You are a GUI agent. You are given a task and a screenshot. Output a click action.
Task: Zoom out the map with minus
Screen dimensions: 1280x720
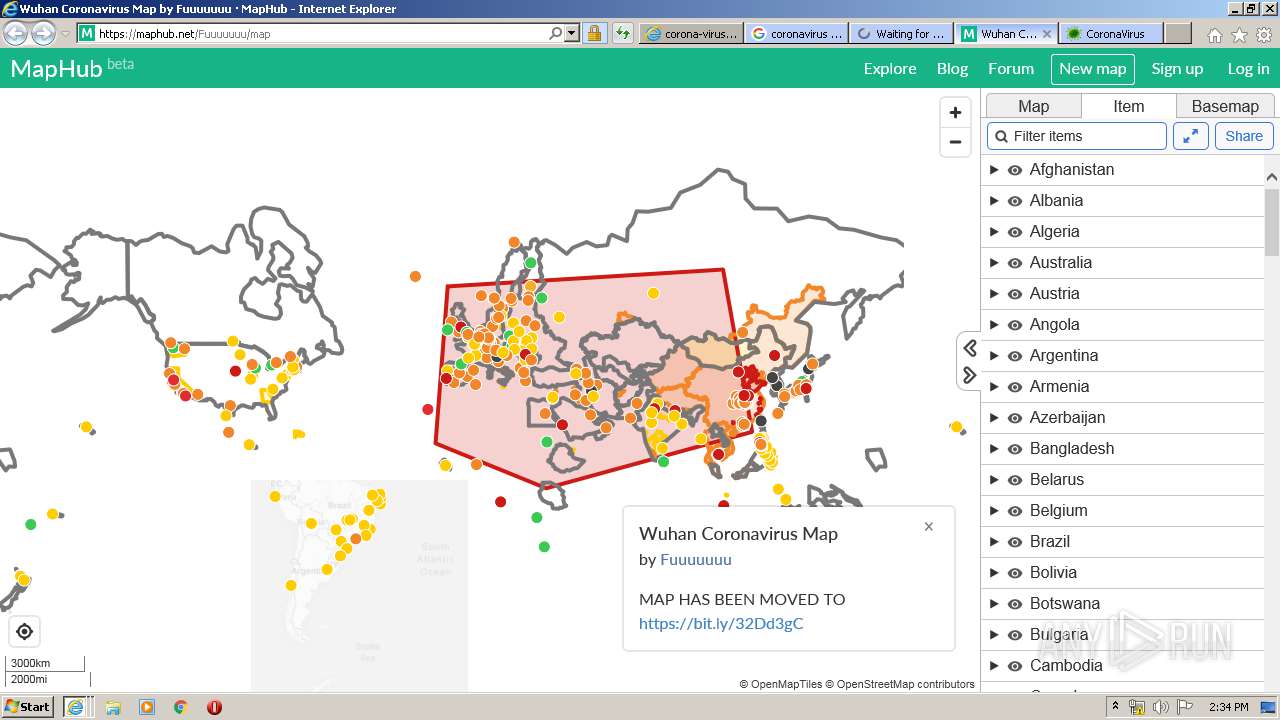click(955, 142)
